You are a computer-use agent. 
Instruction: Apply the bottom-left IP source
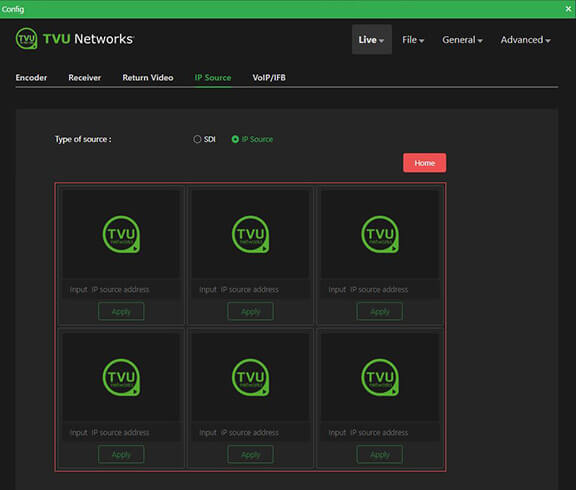coord(121,454)
